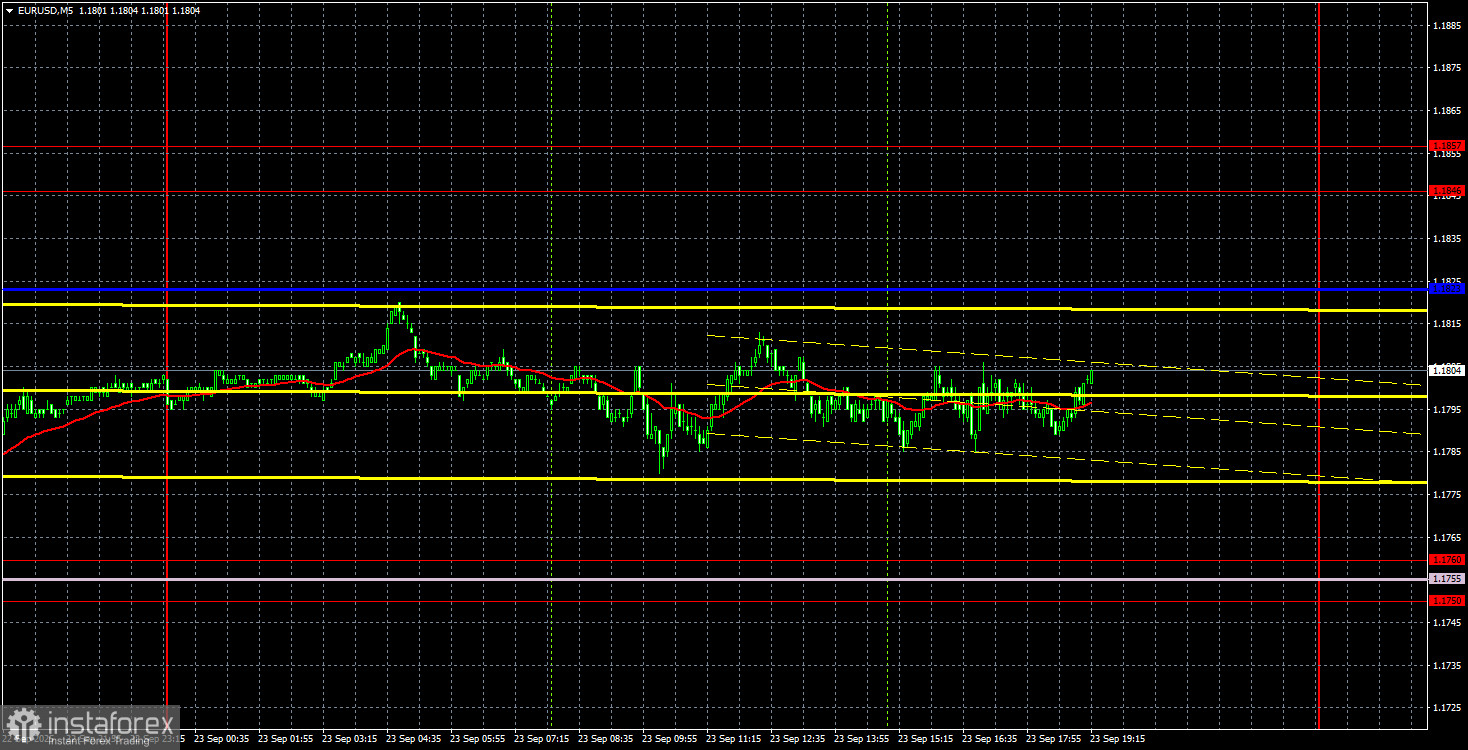Click the 23 Sep 11:15 time label
Screen dimensions: 1468x750
coord(734,739)
